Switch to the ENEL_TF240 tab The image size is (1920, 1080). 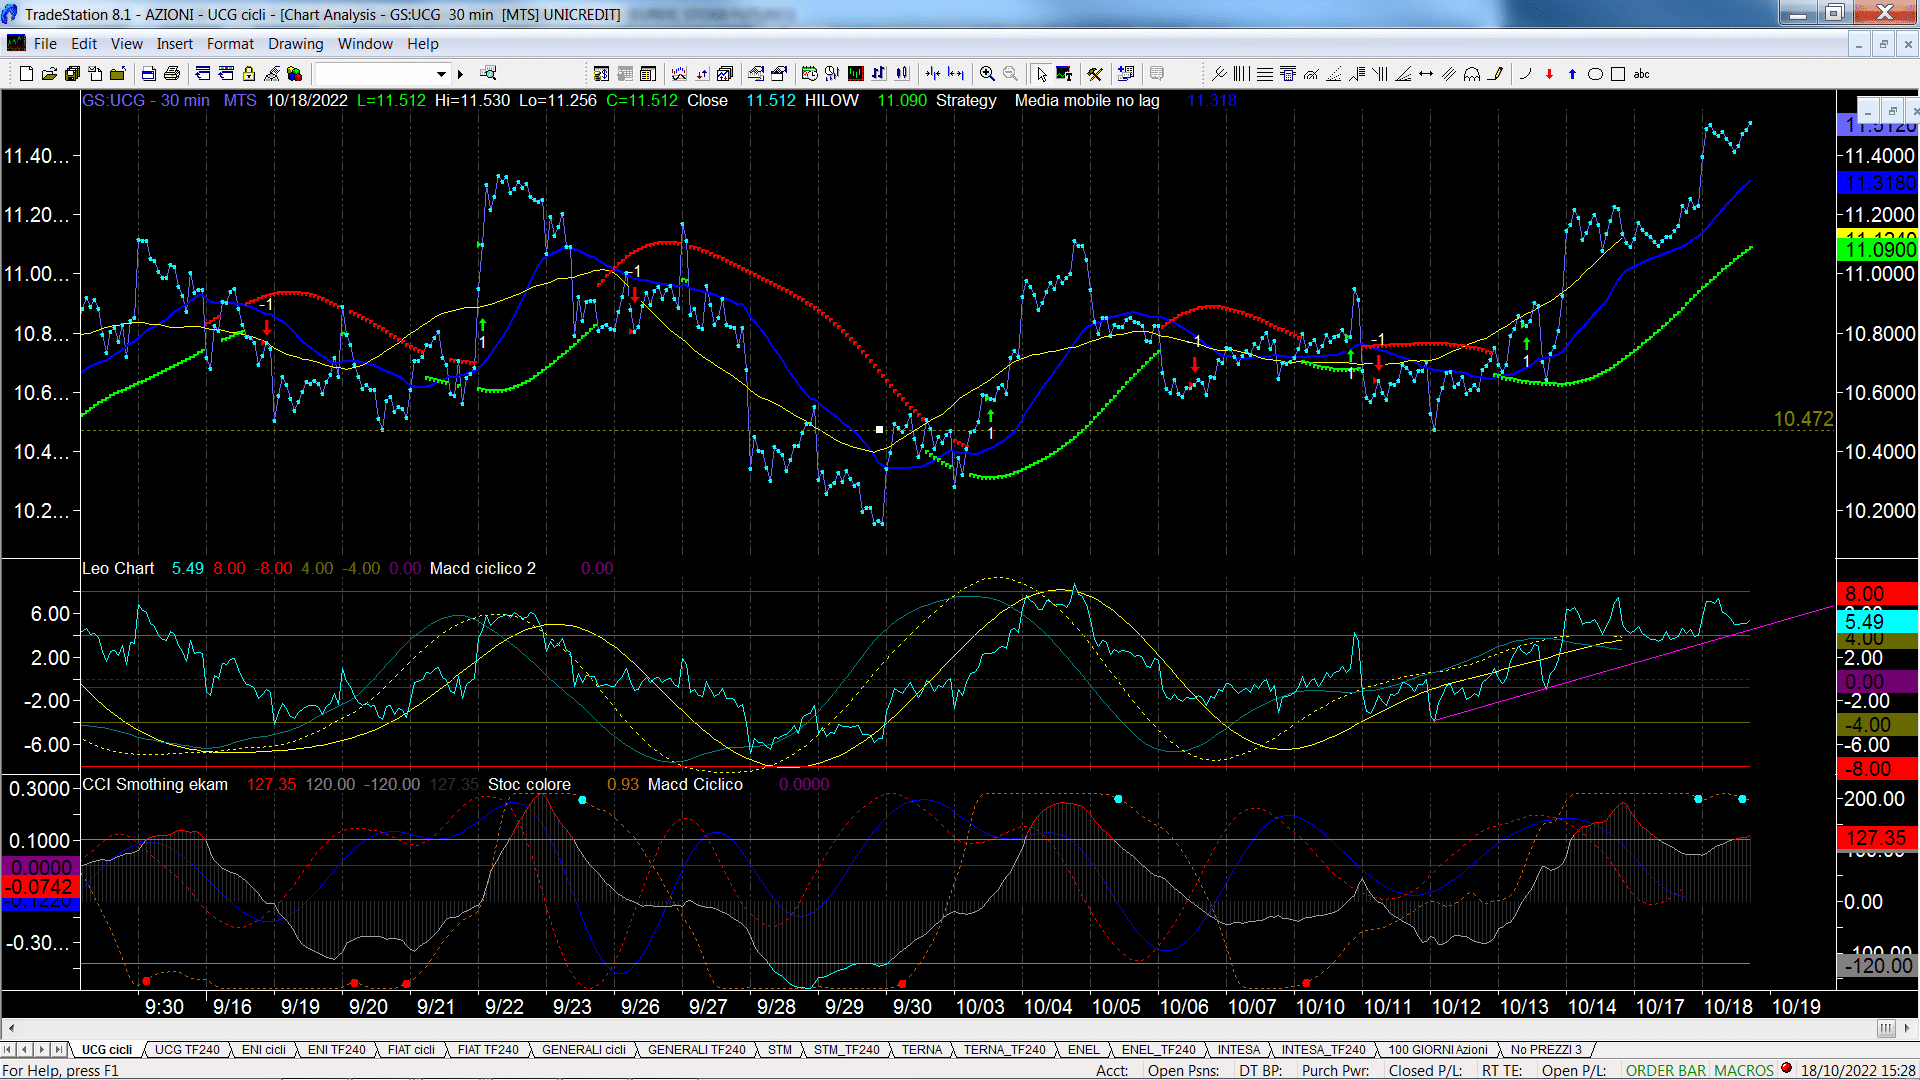click(1159, 1050)
